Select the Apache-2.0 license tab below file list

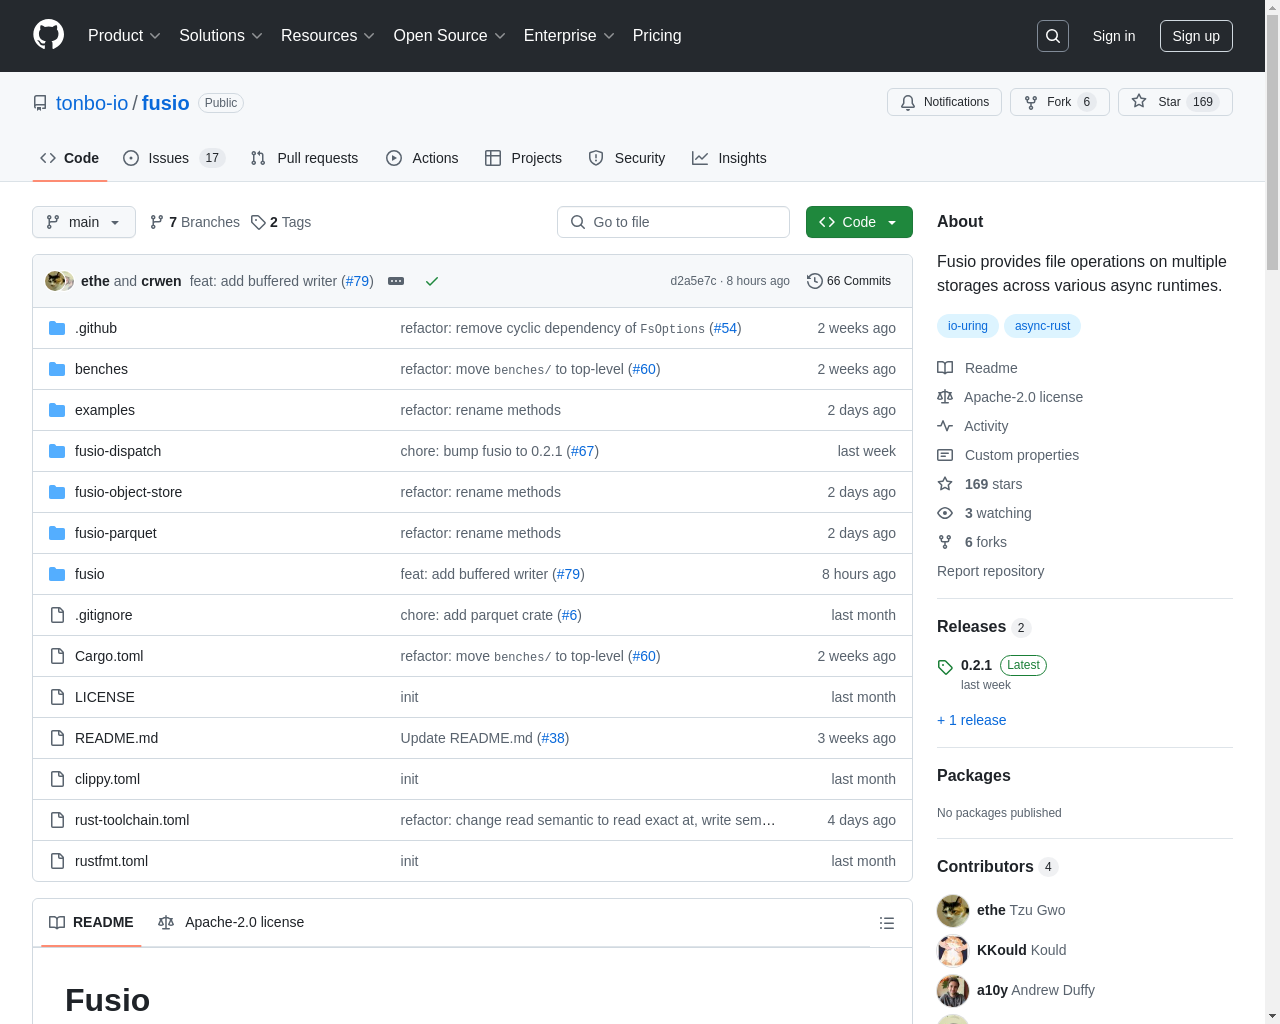coord(231,922)
